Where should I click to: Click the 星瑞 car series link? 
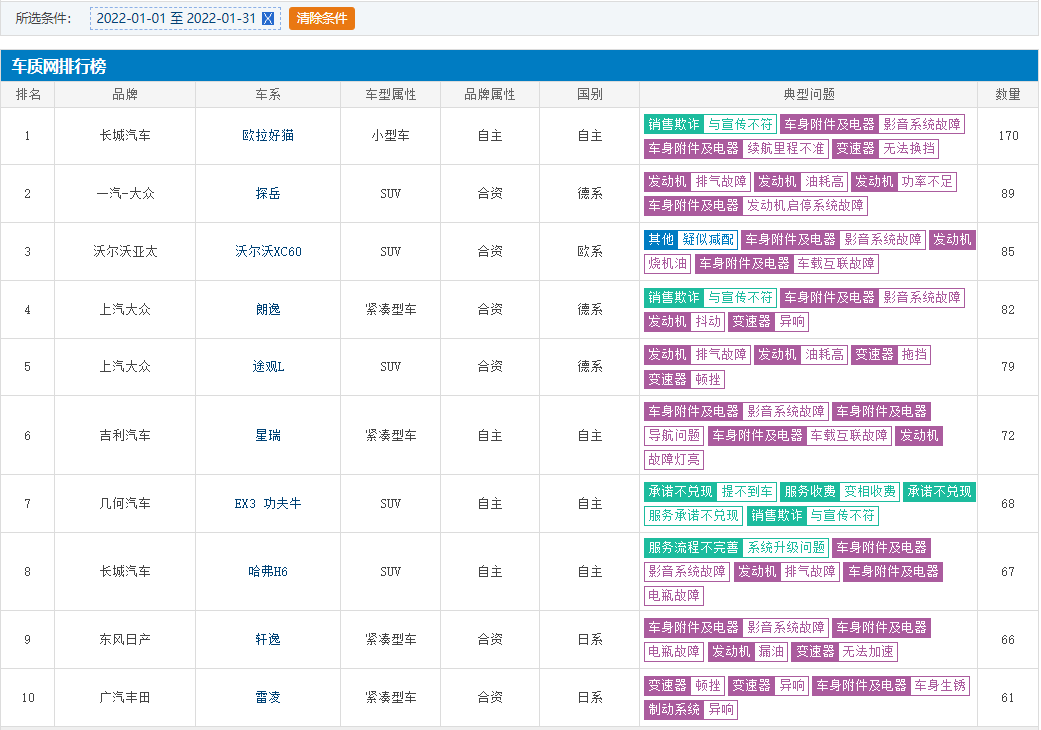268,436
